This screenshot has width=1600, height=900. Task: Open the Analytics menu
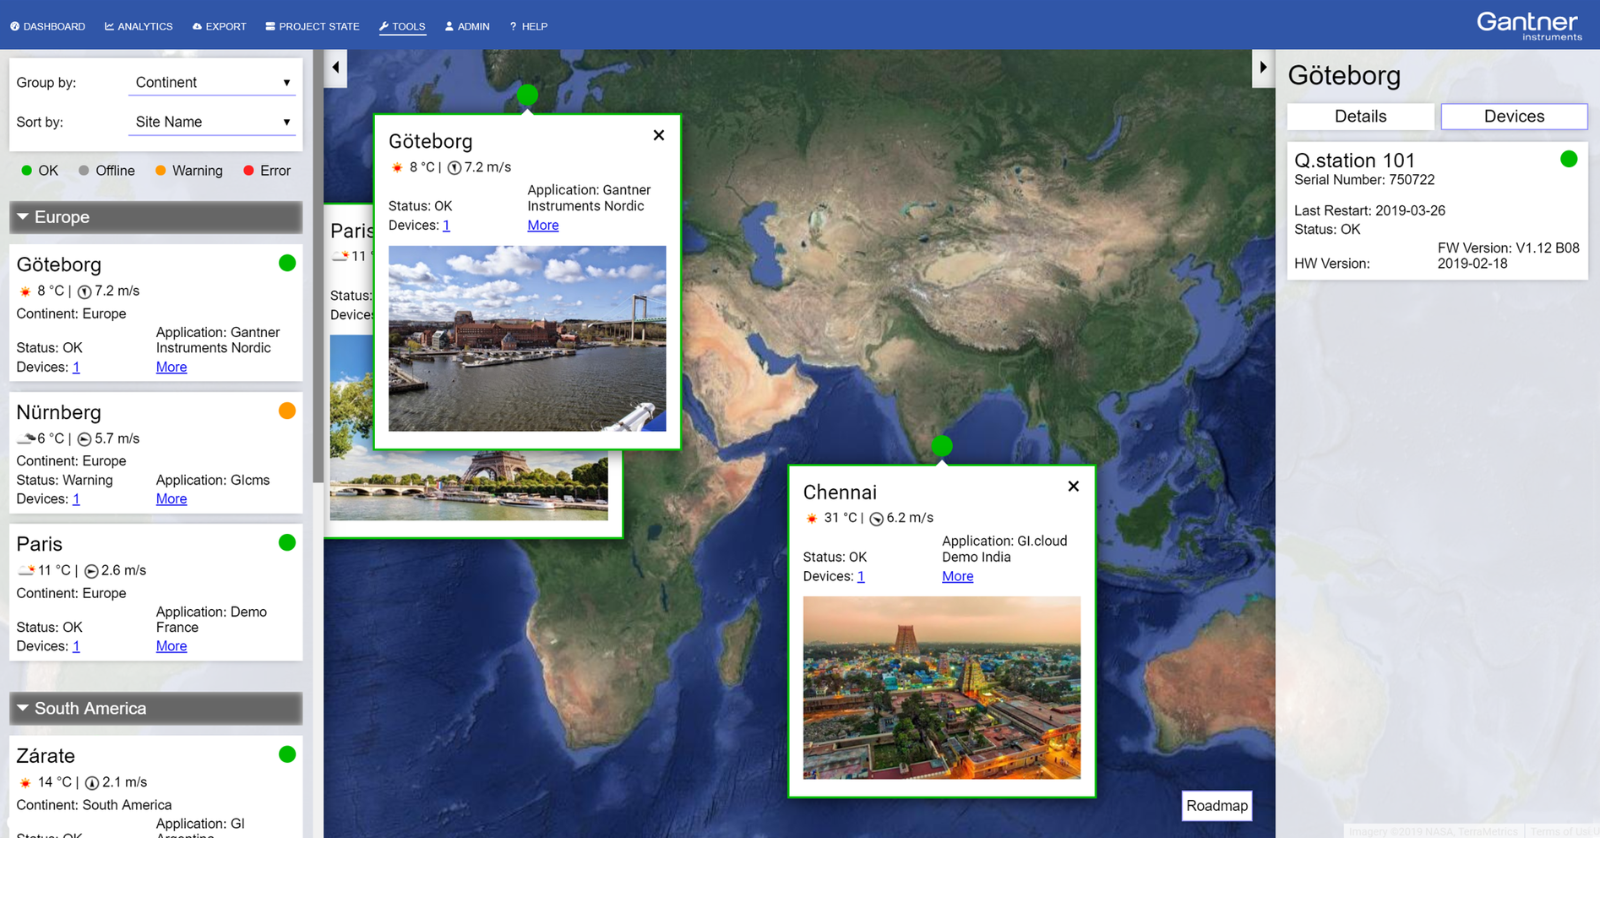tap(139, 26)
